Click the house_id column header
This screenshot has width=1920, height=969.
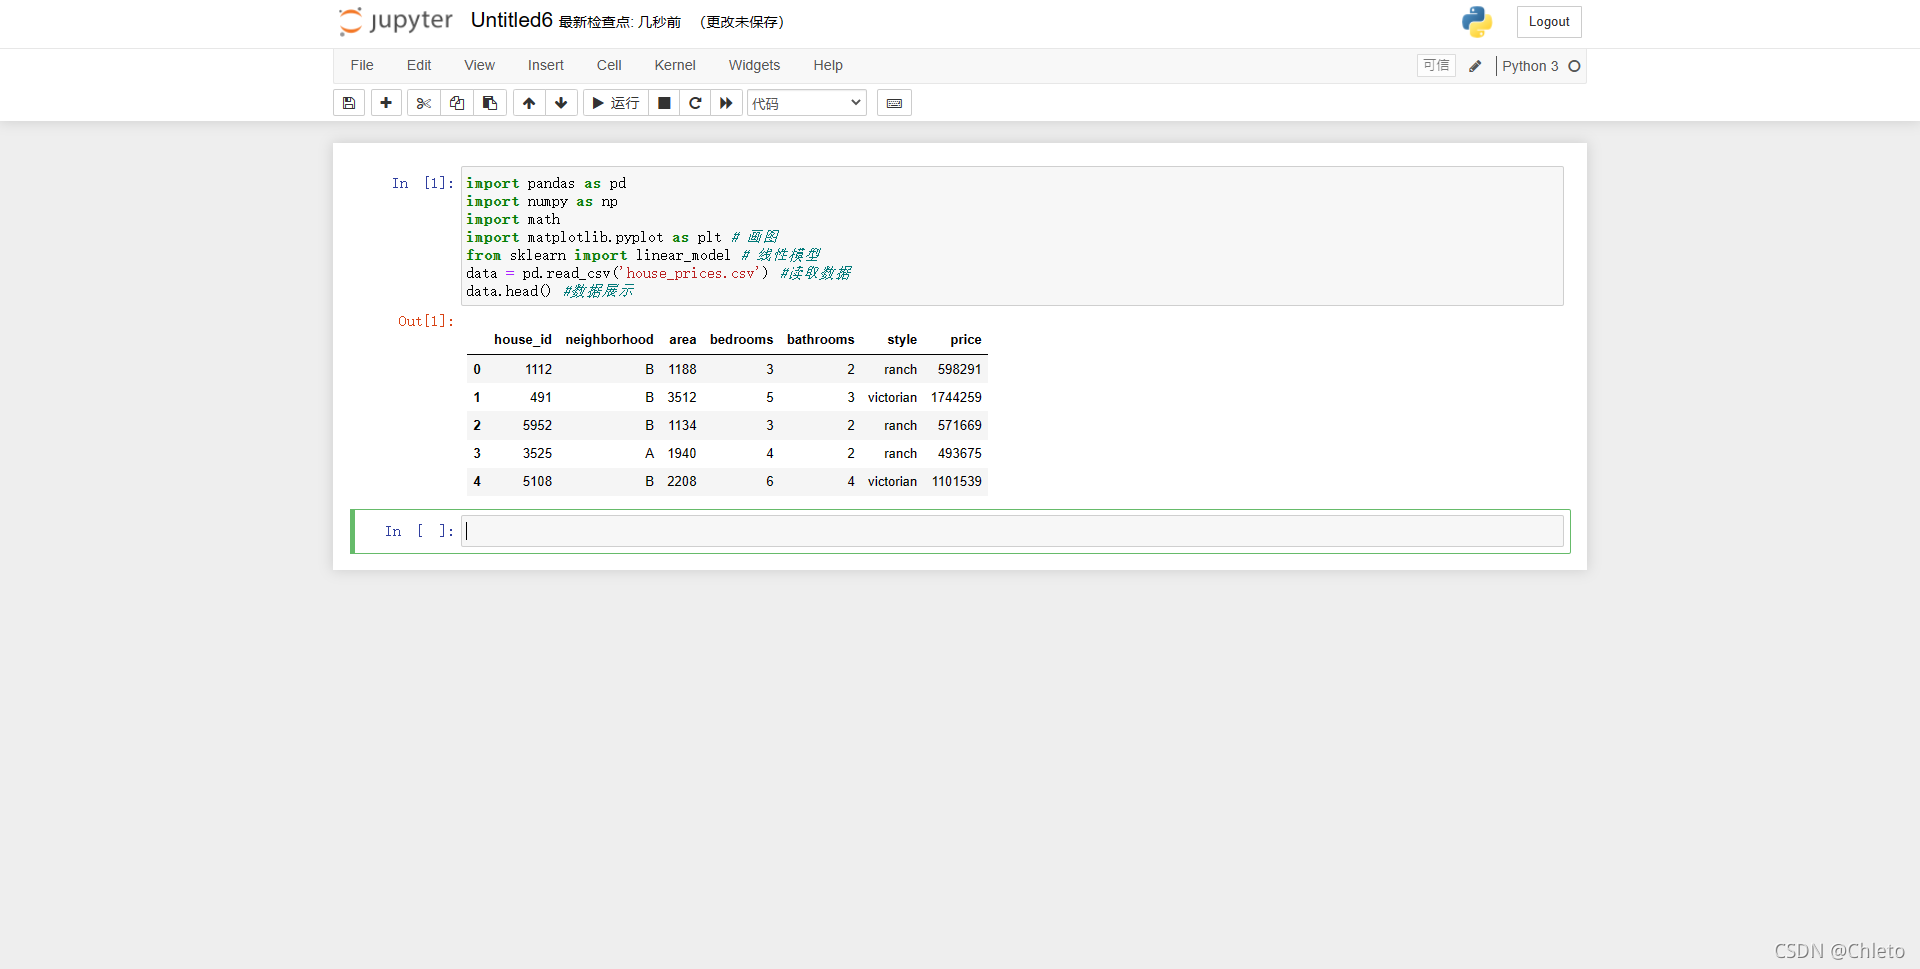(x=522, y=339)
